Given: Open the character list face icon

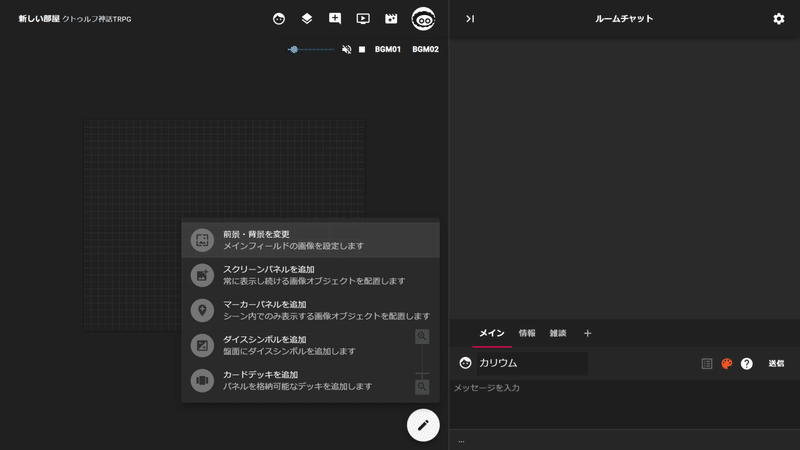Looking at the screenshot, I should [279, 19].
